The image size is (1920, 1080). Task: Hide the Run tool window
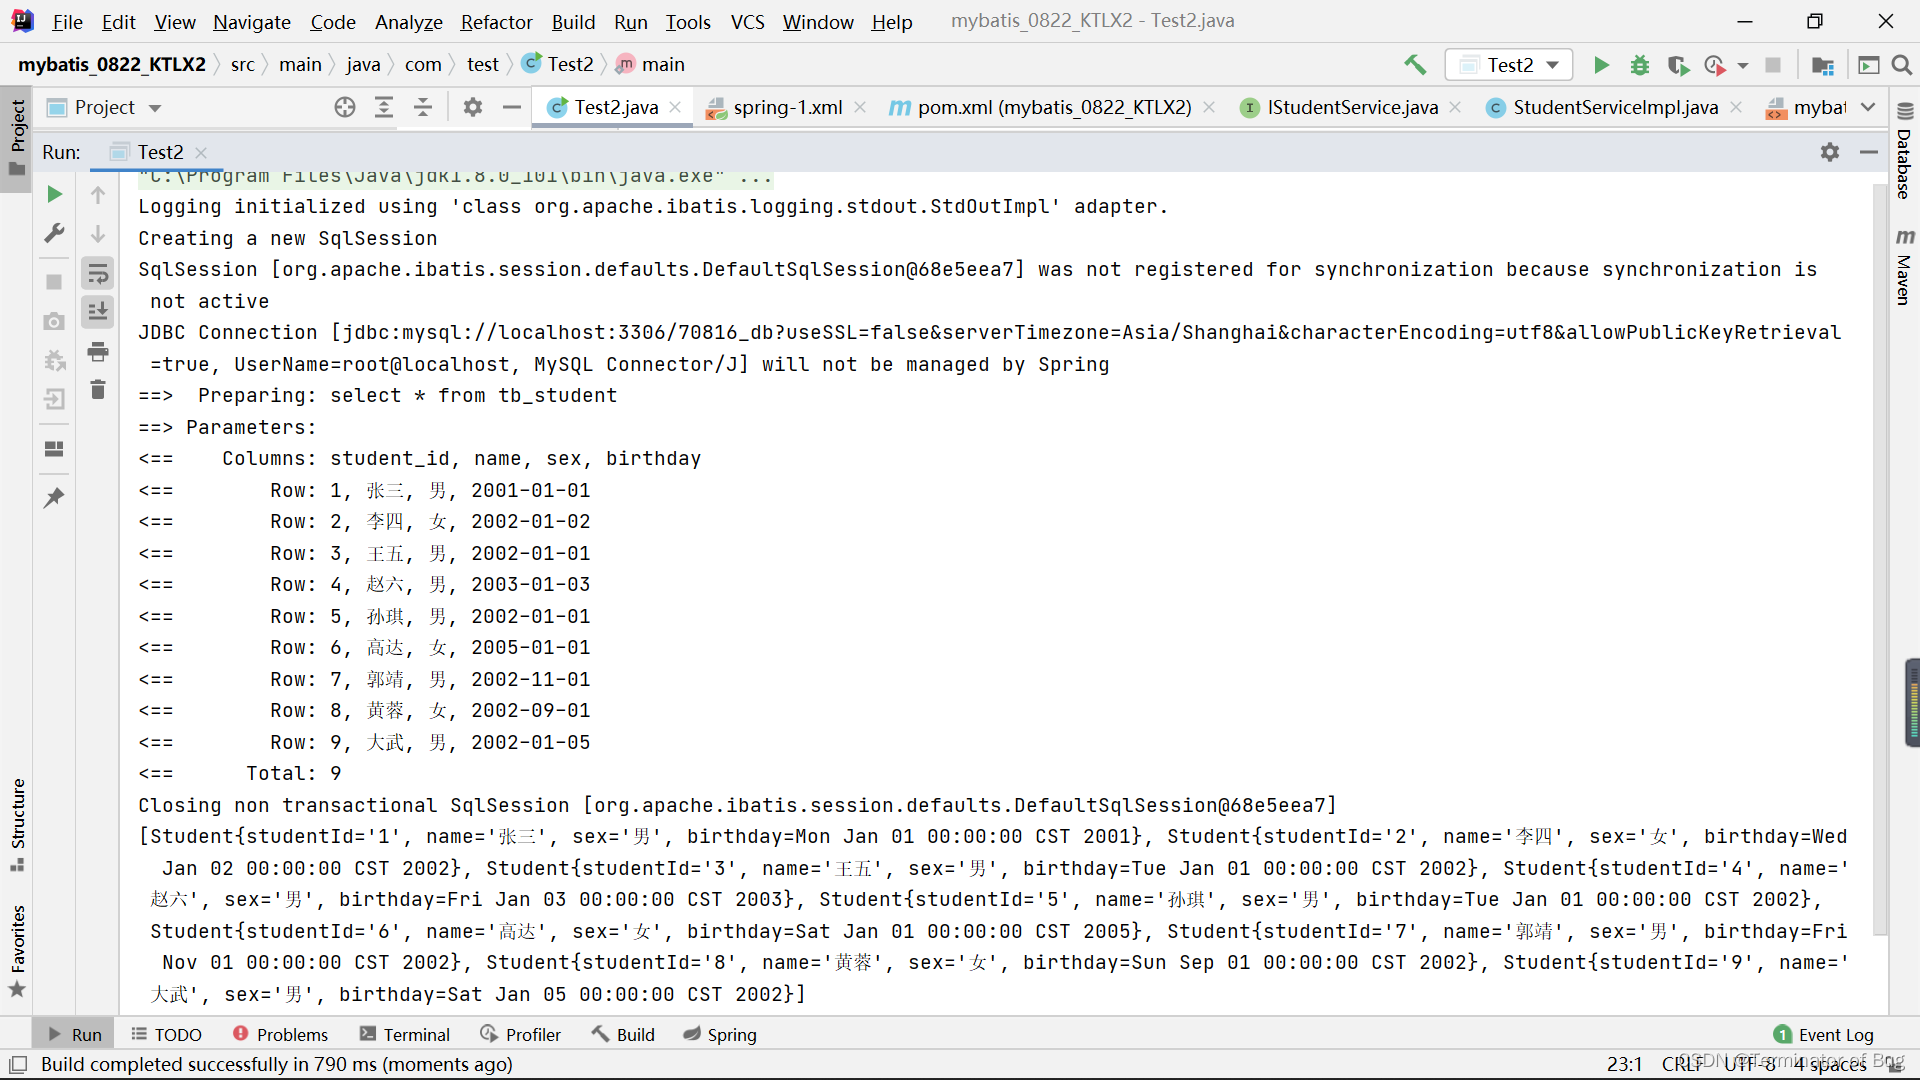pos(1869,152)
